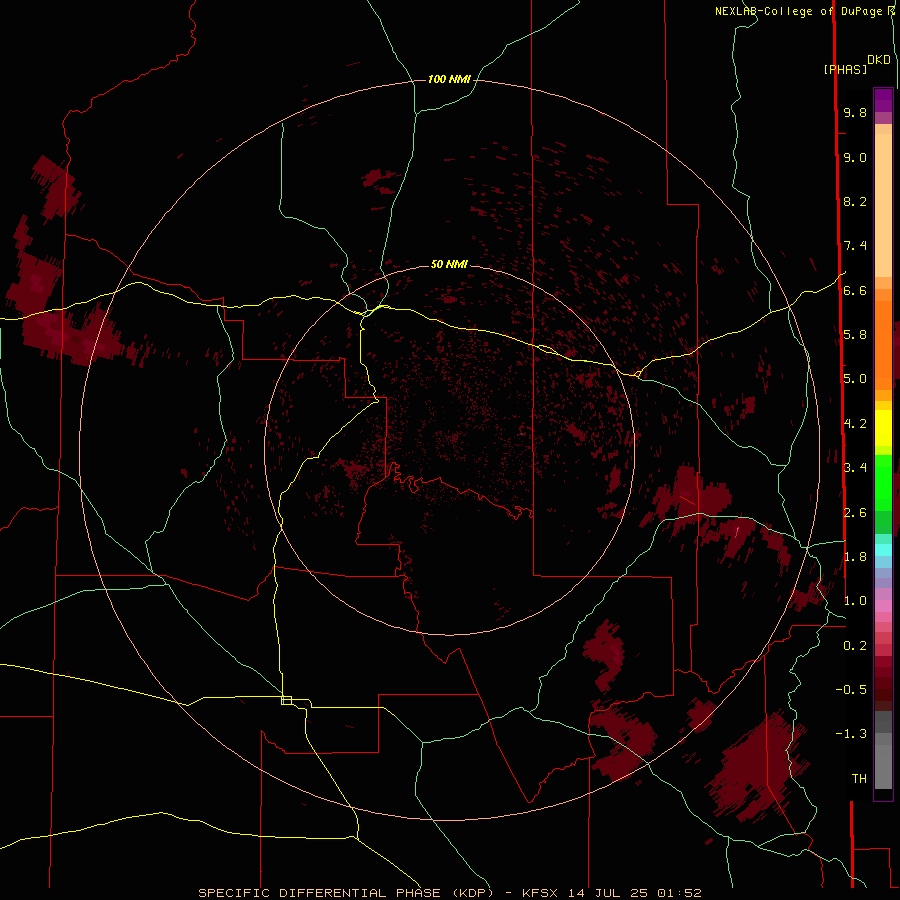Screen dimensions: 900x900
Task: Click the 8.2 value on the colorbar scale
Action: pyautogui.click(x=855, y=201)
